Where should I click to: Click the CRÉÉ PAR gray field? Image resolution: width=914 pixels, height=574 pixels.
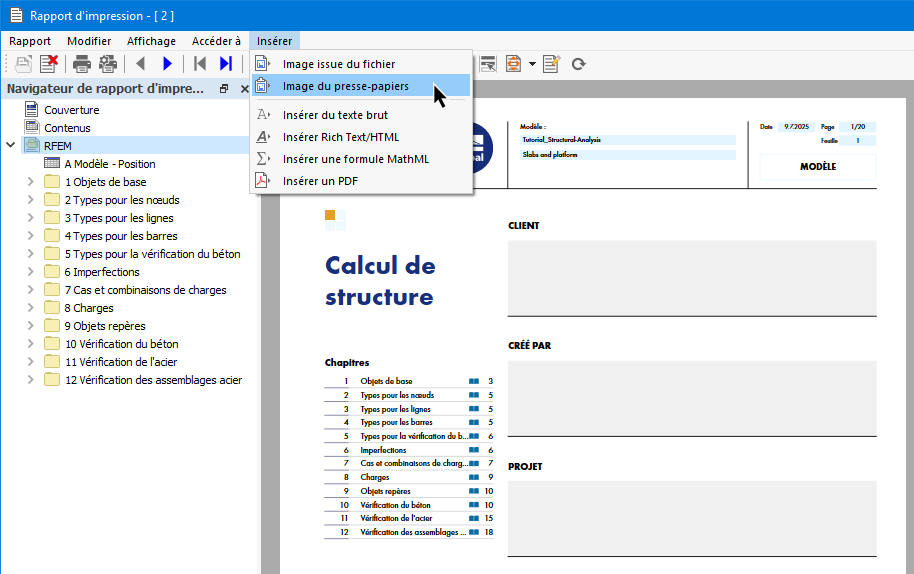pos(692,398)
